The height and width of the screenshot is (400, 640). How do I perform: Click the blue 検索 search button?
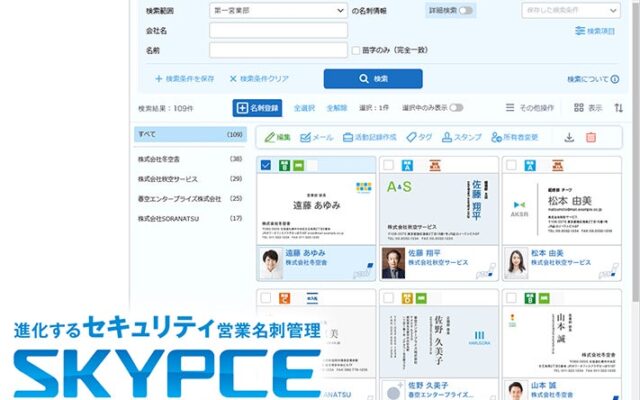tap(373, 79)
